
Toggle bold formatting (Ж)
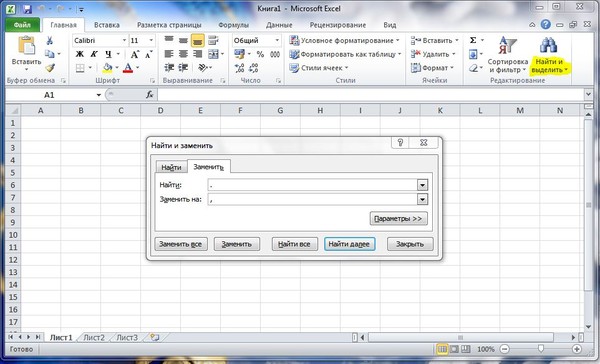tap(80, 54)
